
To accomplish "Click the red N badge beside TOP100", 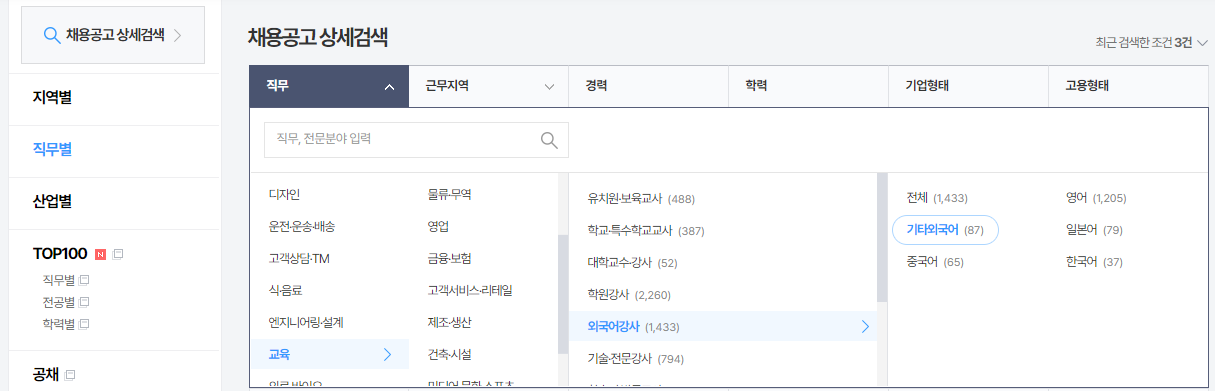I will [100, 254].
